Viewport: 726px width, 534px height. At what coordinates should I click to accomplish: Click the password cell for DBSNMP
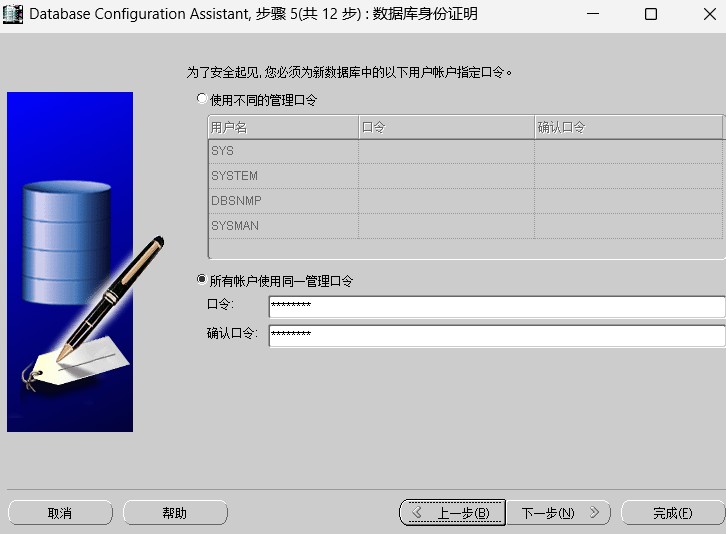[x=446, y=201]
